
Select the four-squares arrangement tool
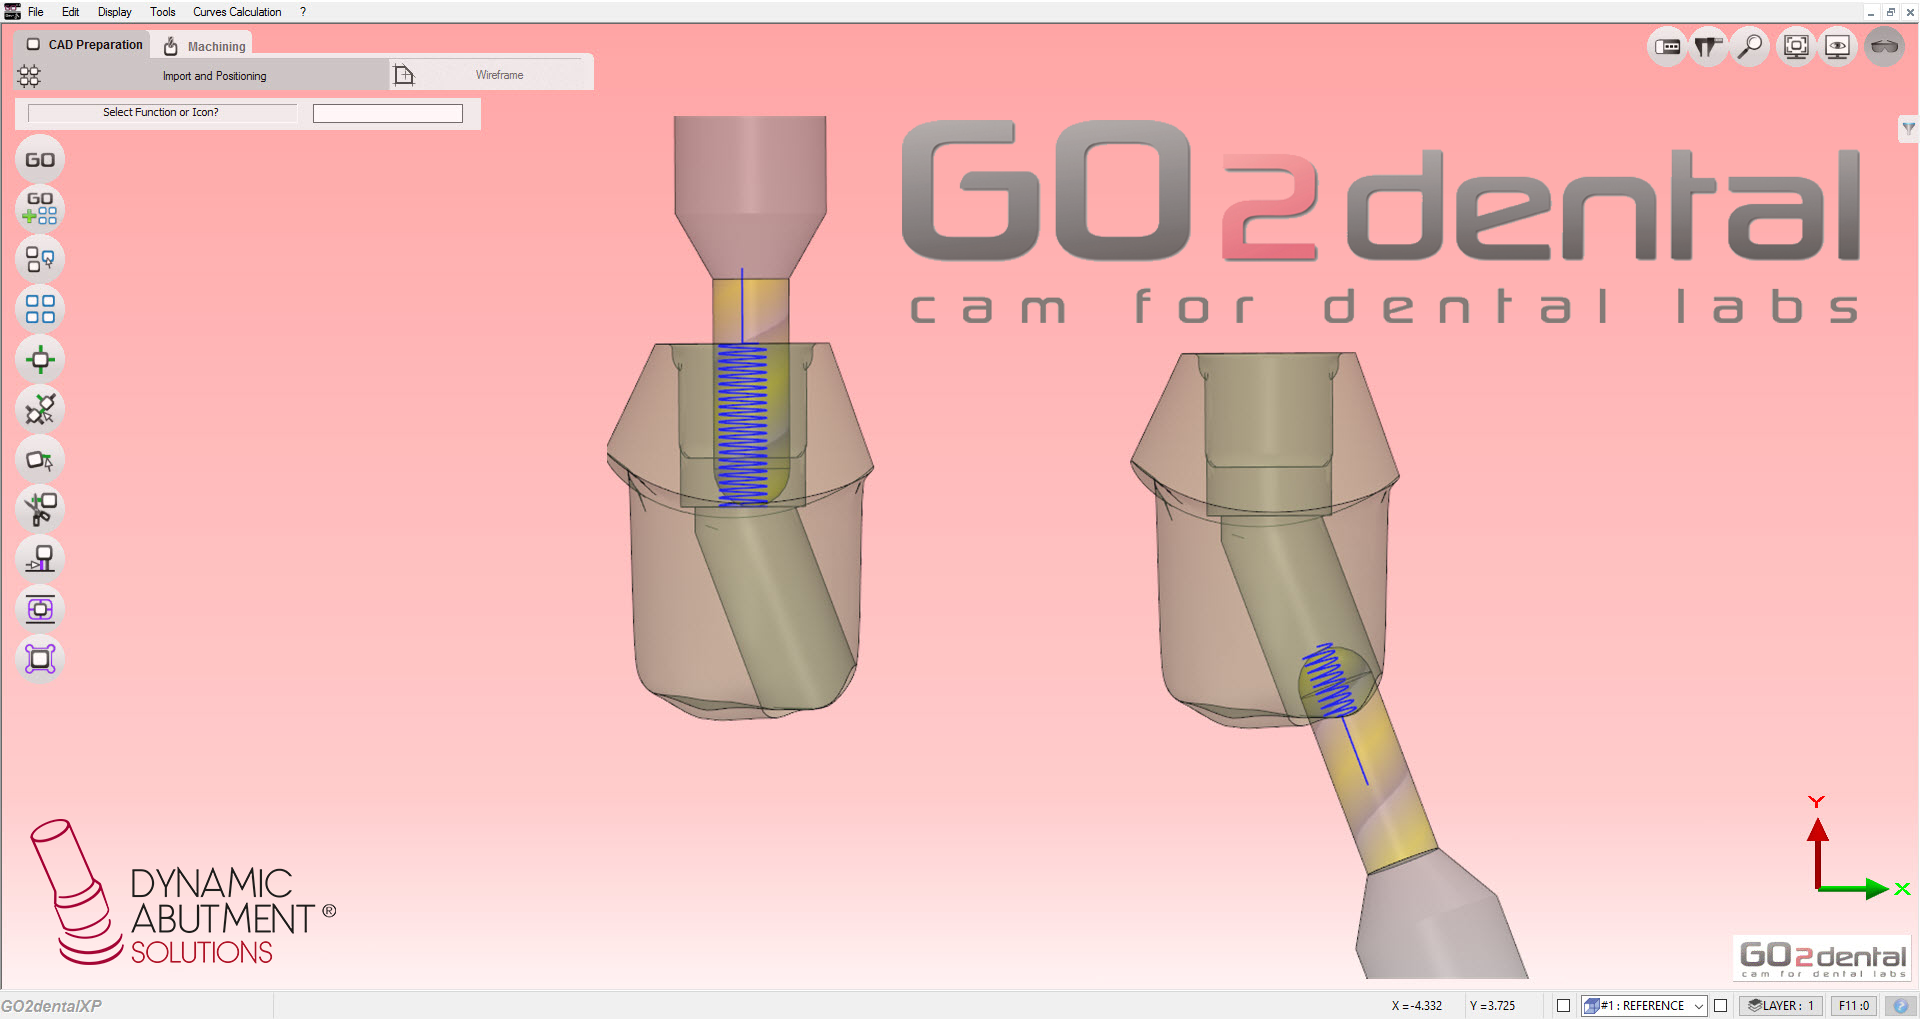tap(40, 308)
